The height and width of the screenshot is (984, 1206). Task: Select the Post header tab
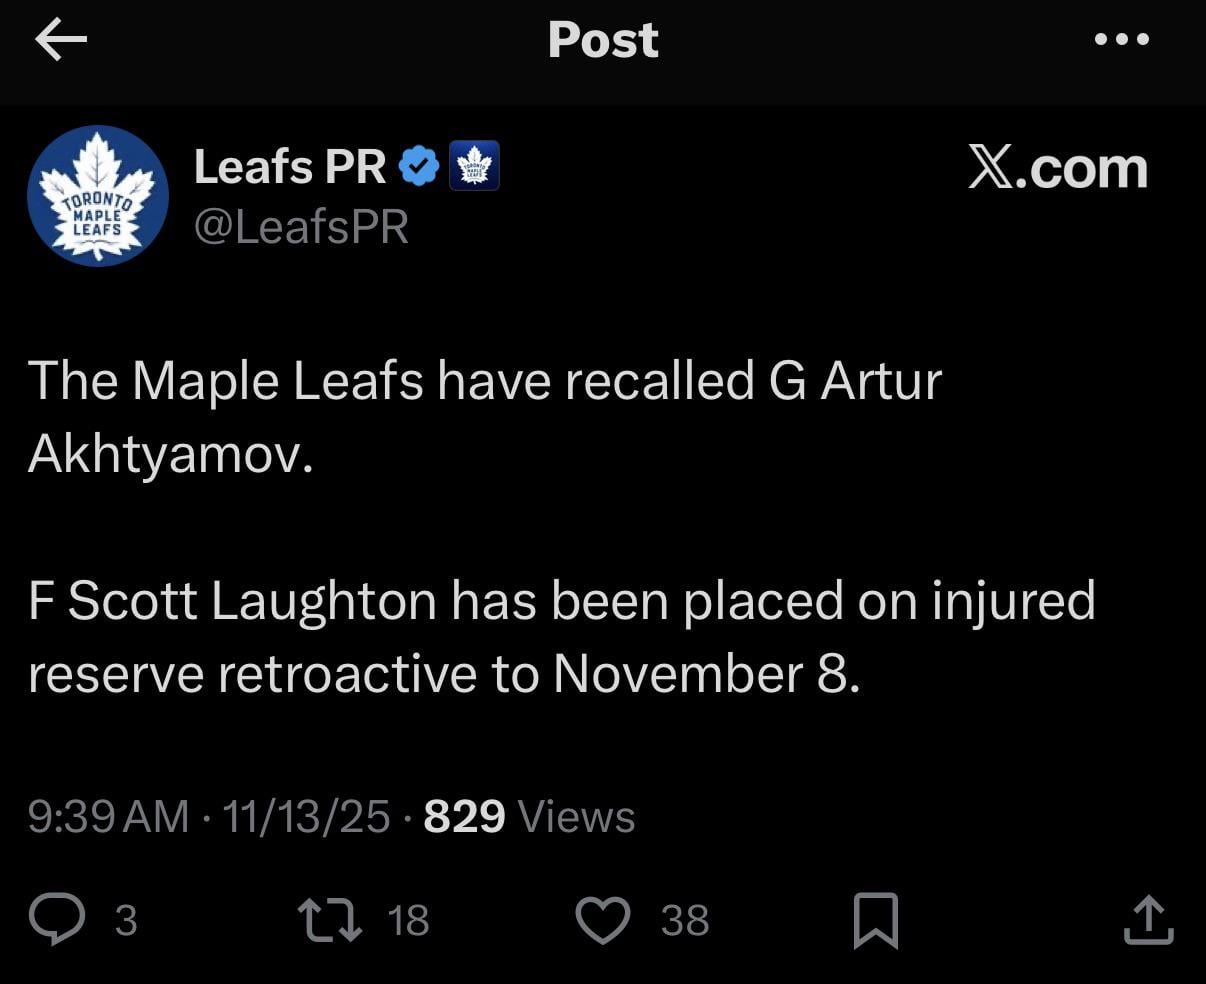click(602, 40)
